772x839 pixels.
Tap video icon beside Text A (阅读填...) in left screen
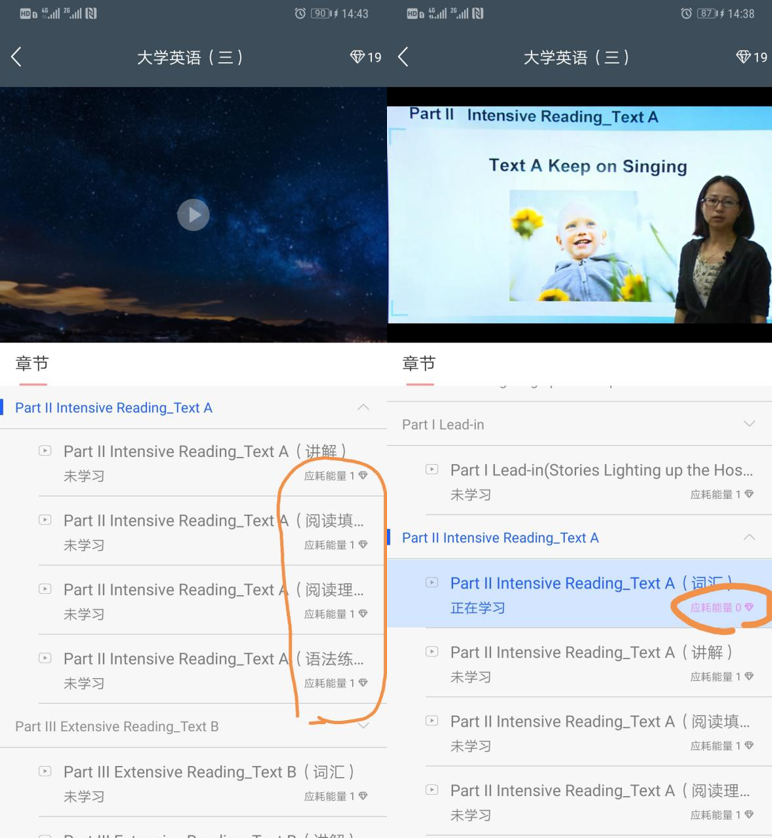(45, 520)
